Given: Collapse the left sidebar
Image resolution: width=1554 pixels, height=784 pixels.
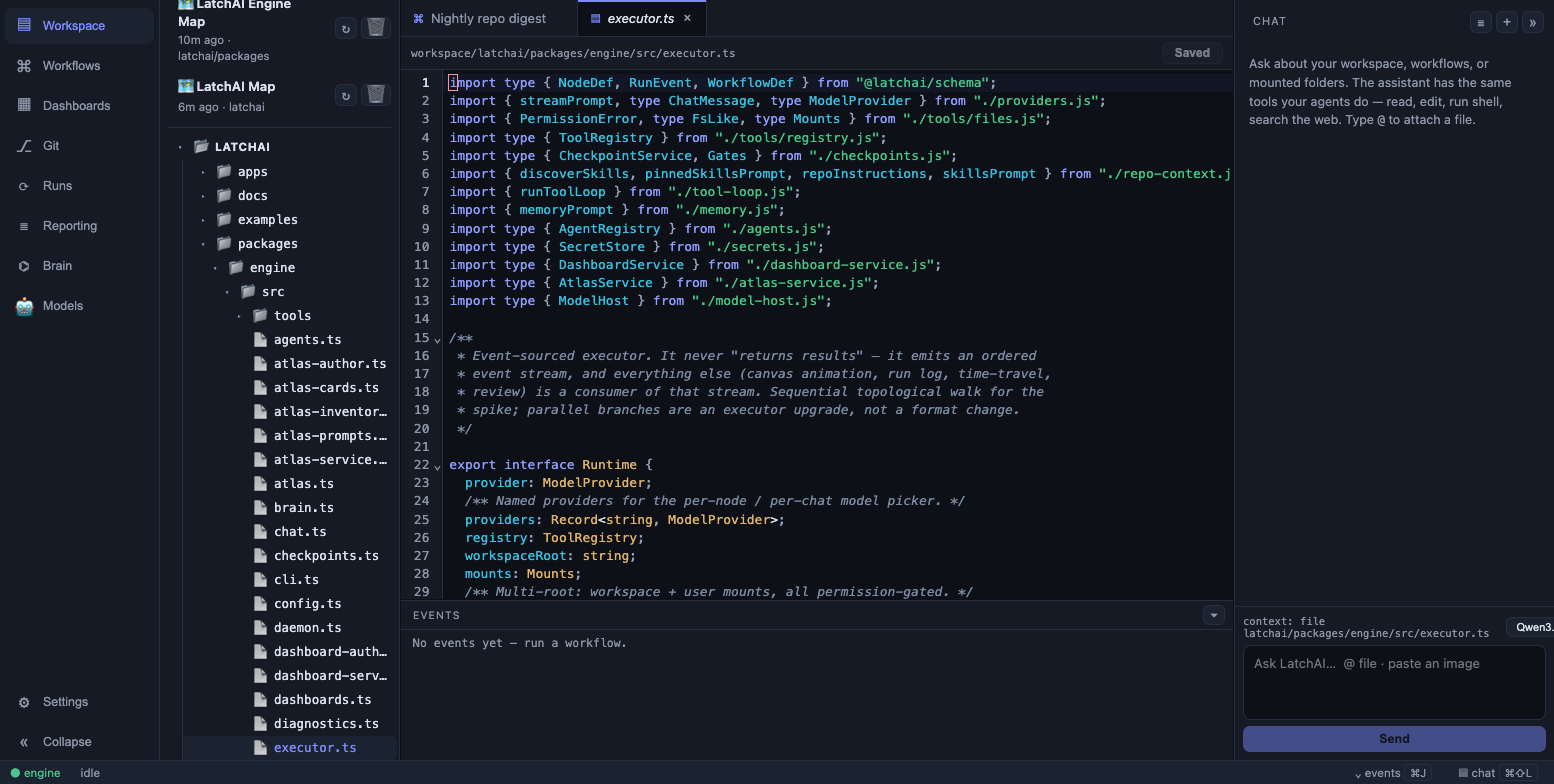Looking at the screenshot, I should click(79, 741).
